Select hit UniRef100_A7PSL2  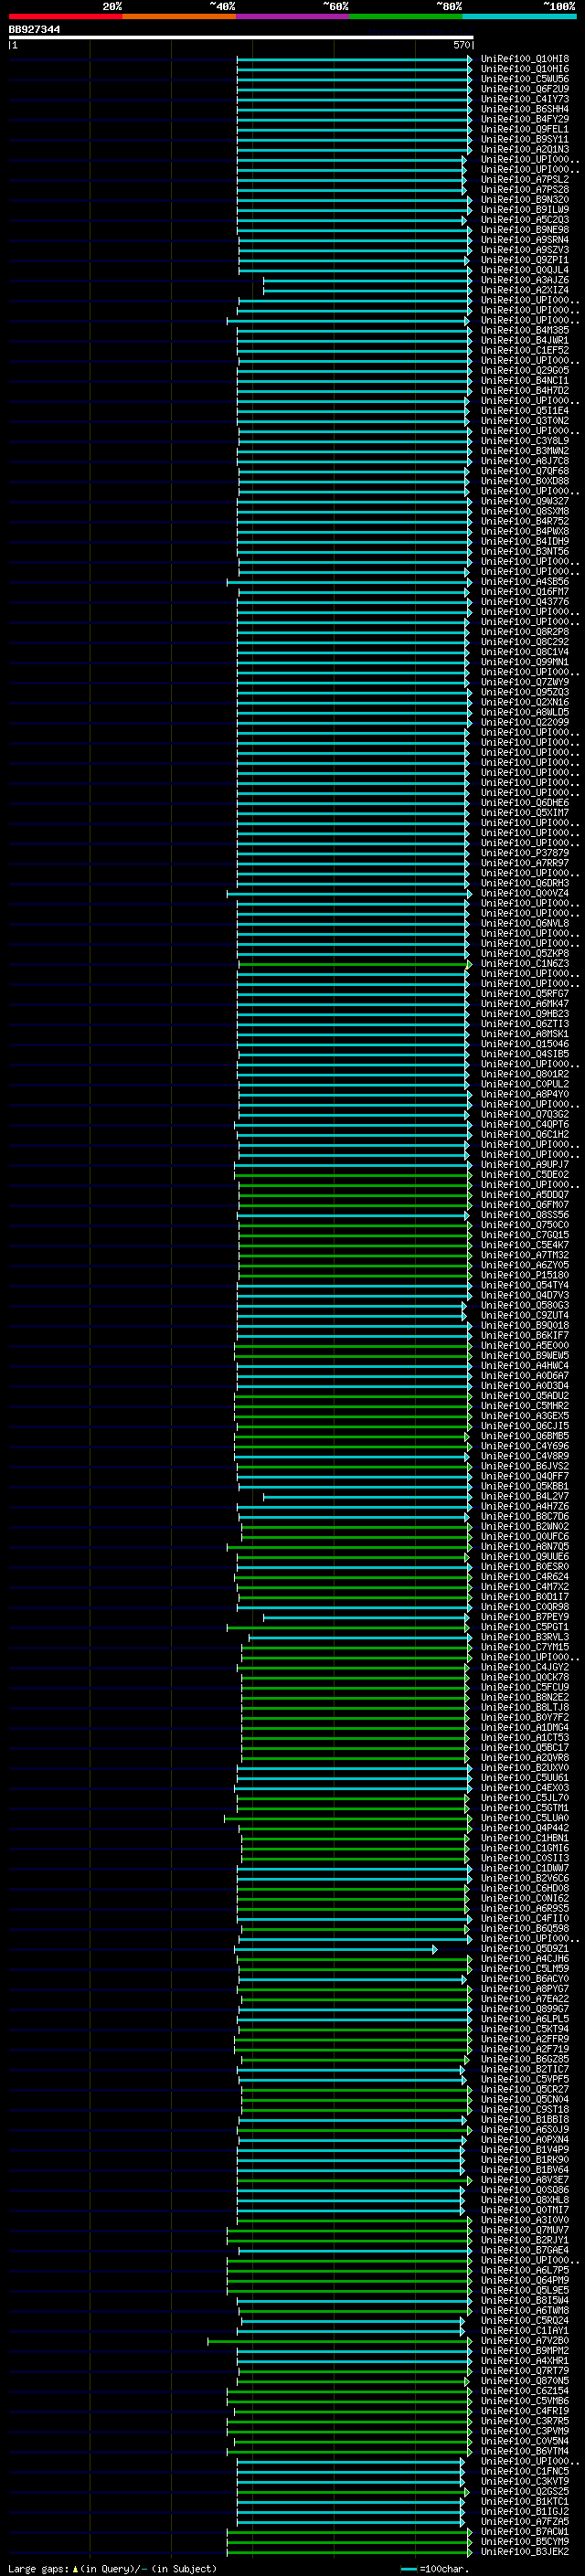[x=525, y=179]
